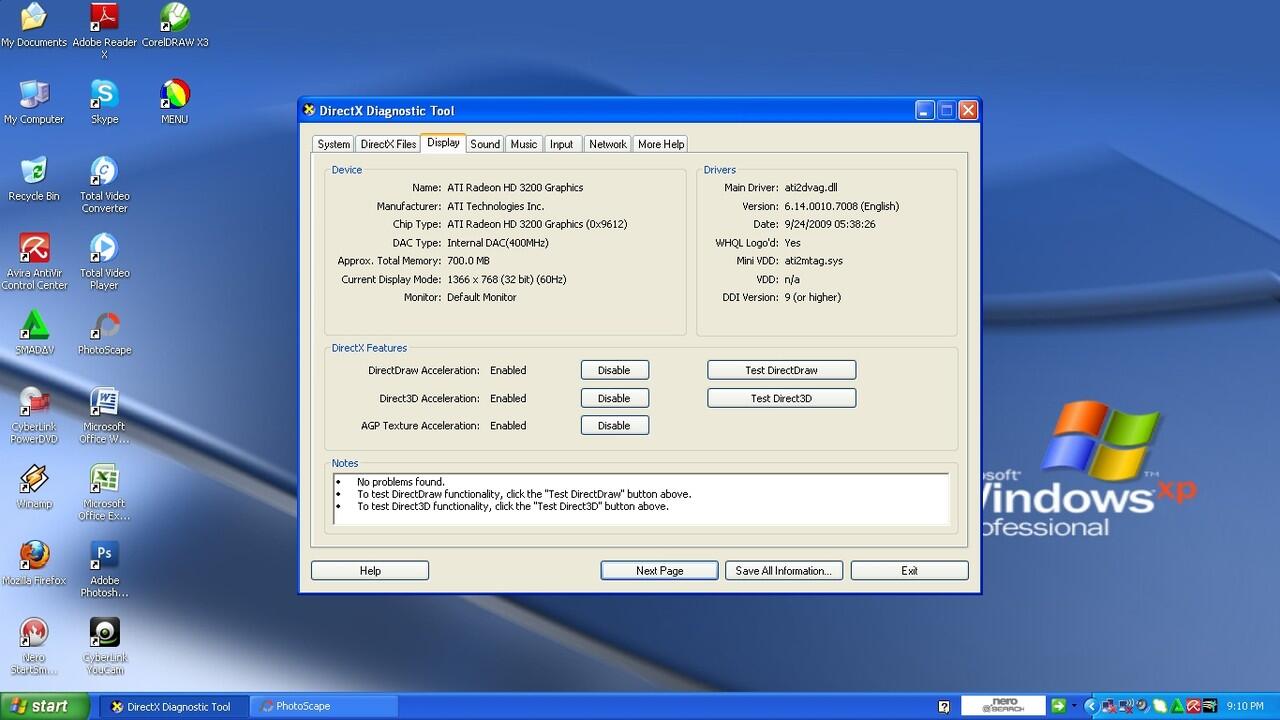Launch Adobe Photoshop shortcut
The image size is (1280, 720).
[104, 569]
